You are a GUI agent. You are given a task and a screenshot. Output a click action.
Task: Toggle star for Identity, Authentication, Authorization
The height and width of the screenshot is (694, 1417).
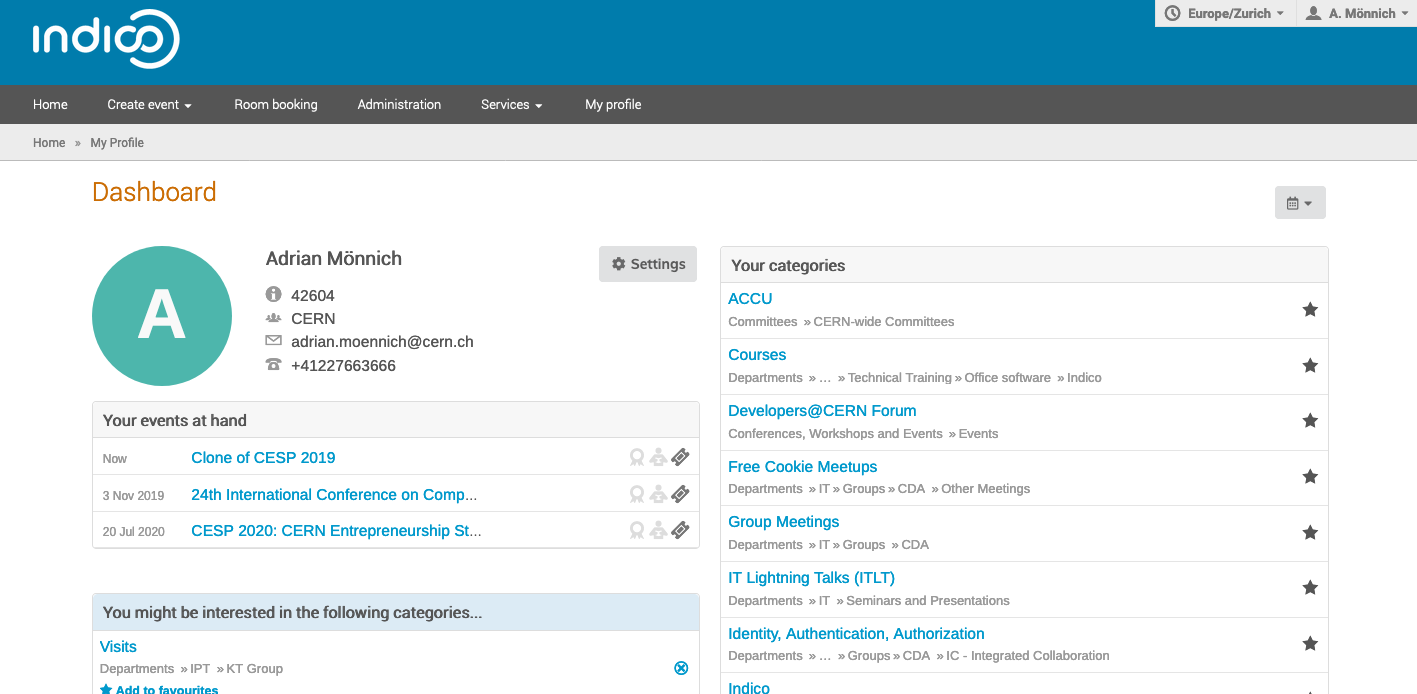pos(1310,644)
